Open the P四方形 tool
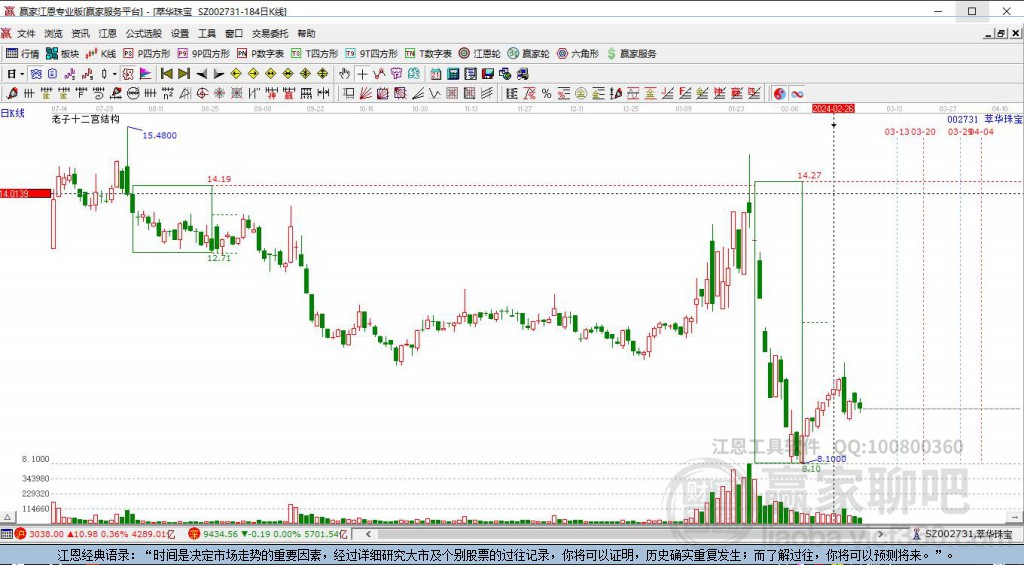The height and width of the screenshot is (565, 1024). pos(146,54)
